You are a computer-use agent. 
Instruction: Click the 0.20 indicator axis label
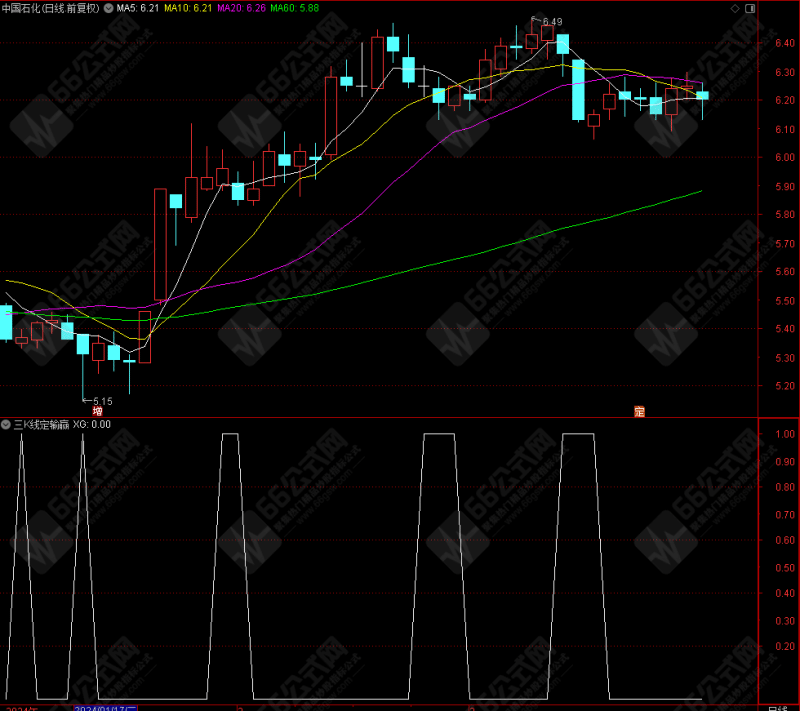[x=785, y=646]
